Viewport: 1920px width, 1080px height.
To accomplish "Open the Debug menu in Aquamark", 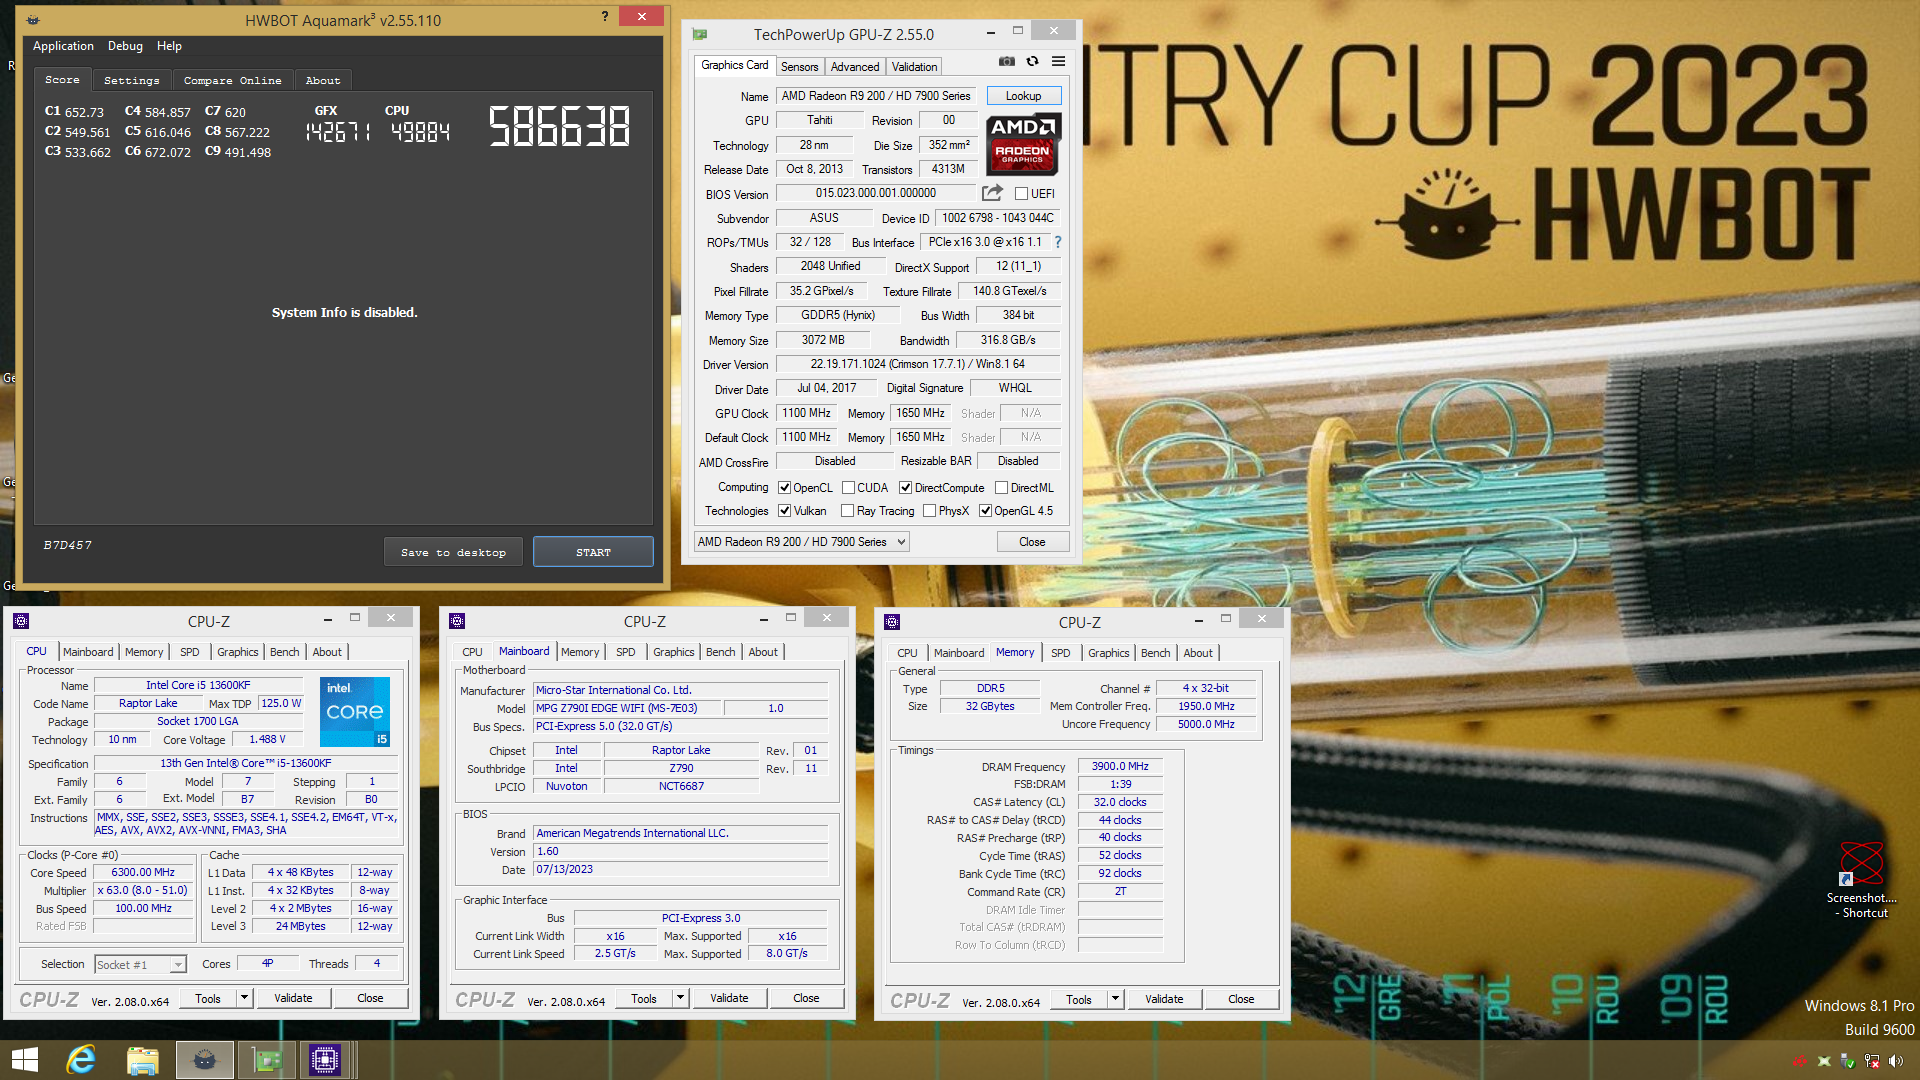I will pyautogui.click(x=125, y=46).
